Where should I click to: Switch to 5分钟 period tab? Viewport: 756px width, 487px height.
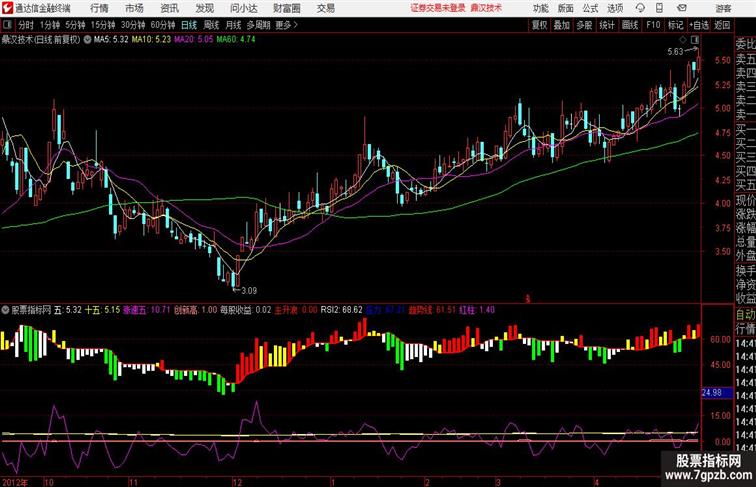75,25
